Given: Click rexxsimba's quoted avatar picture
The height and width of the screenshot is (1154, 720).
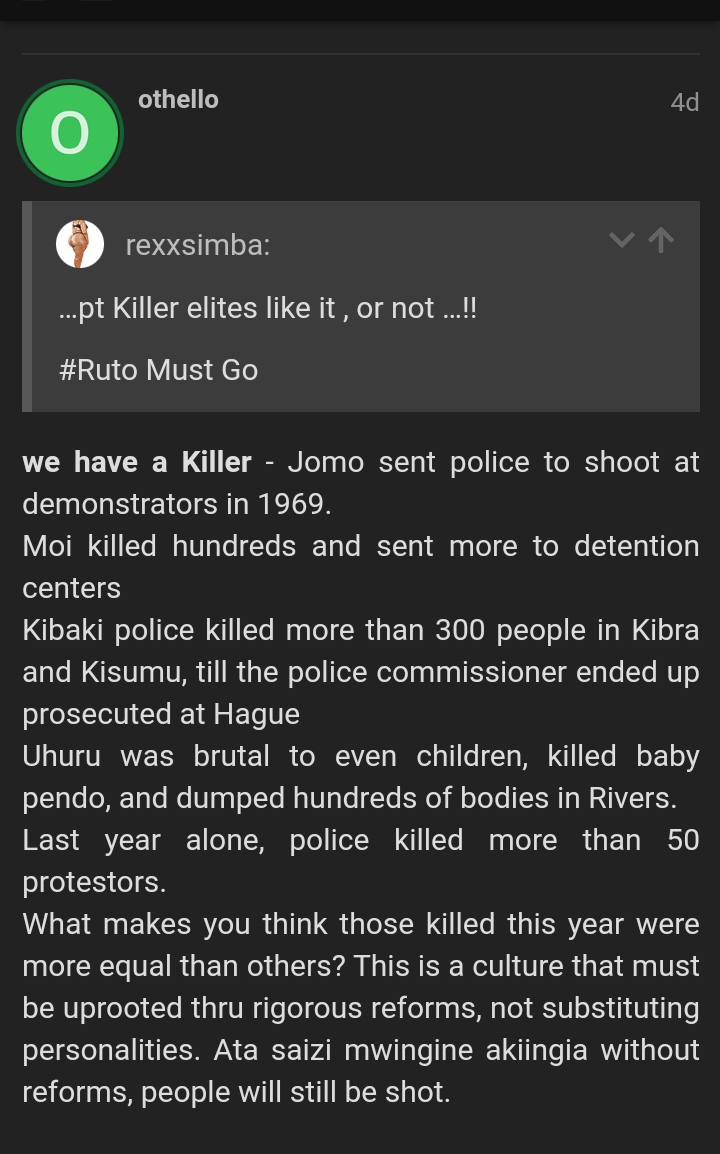Looking at the screenshot, I should [x=80, y=244].
